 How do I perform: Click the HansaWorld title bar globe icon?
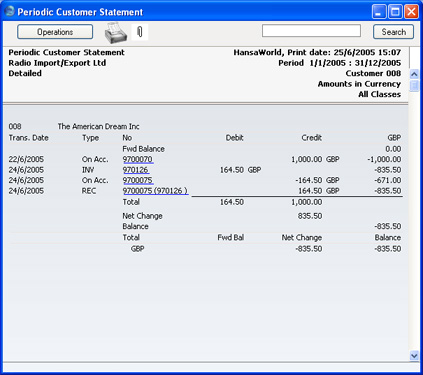pos(10,11)
